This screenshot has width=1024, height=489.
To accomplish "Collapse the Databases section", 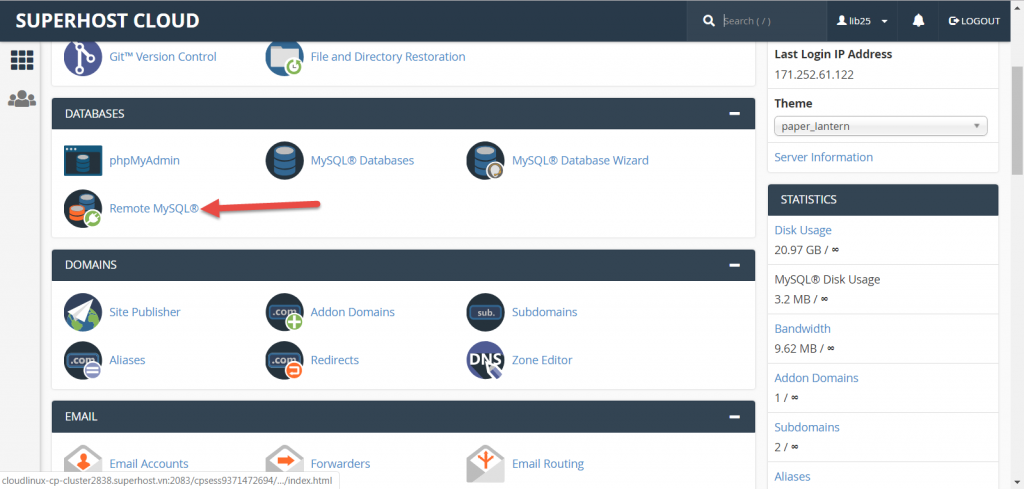I will 735,114.
